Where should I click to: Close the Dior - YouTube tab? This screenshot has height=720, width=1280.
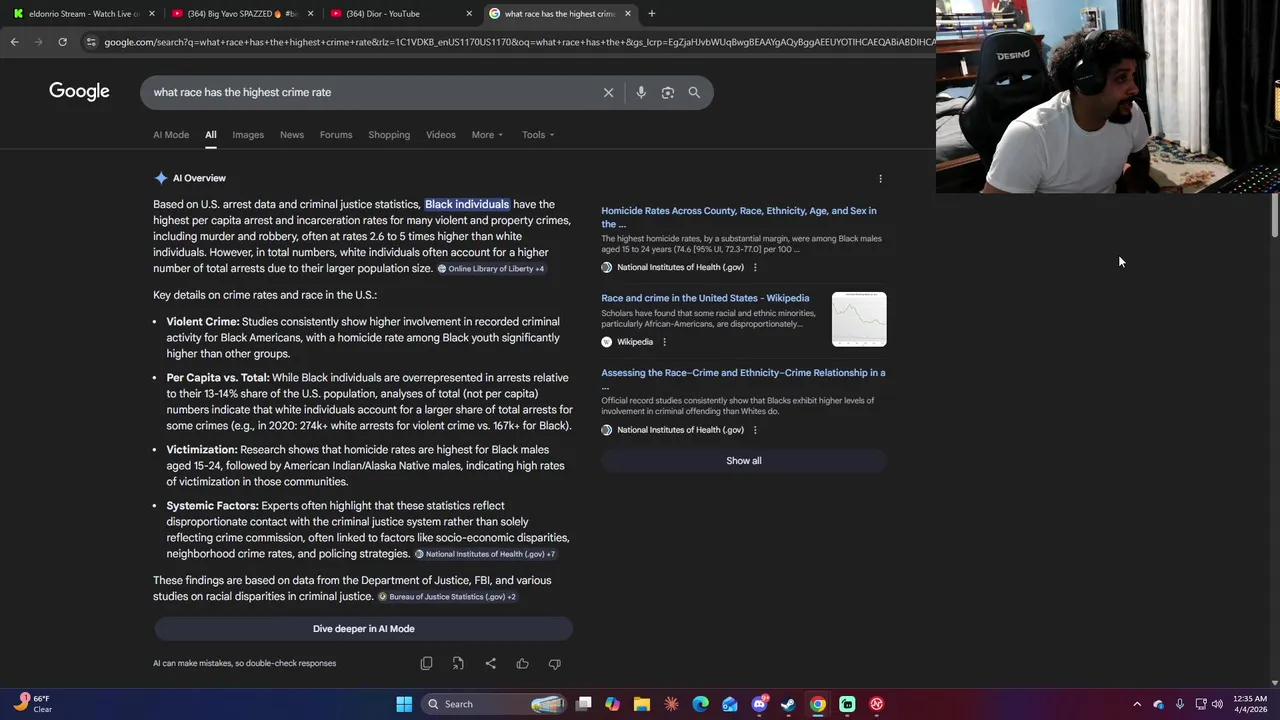pyautogui.click(x=469, y=14)
